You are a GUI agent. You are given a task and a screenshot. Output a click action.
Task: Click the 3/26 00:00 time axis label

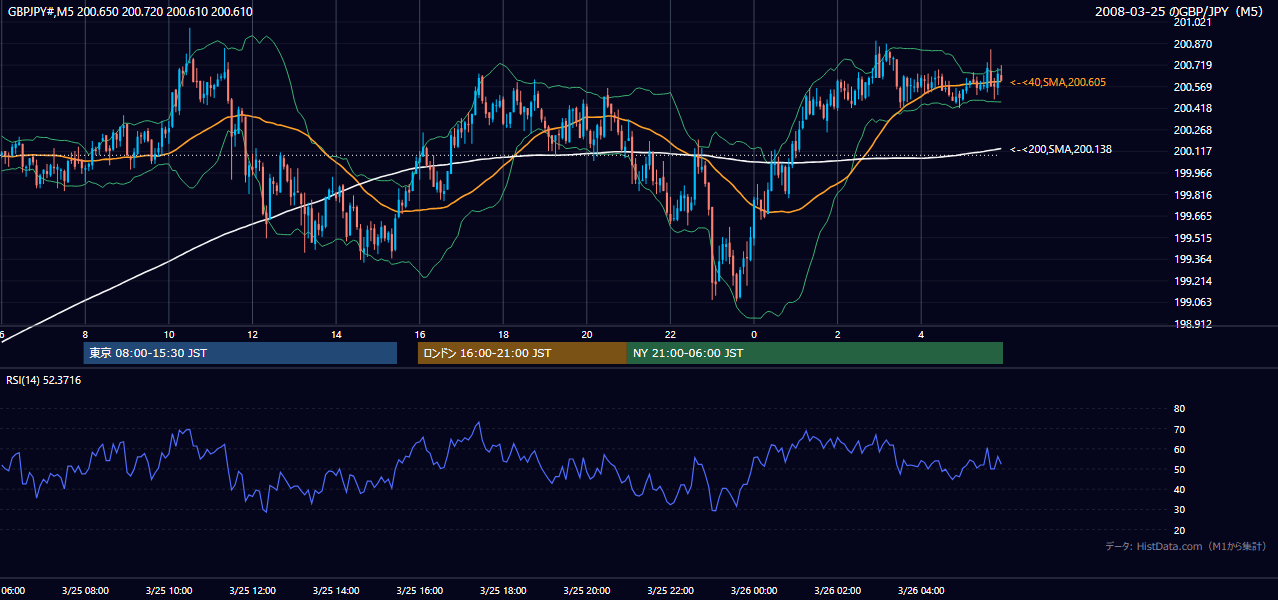755,591
